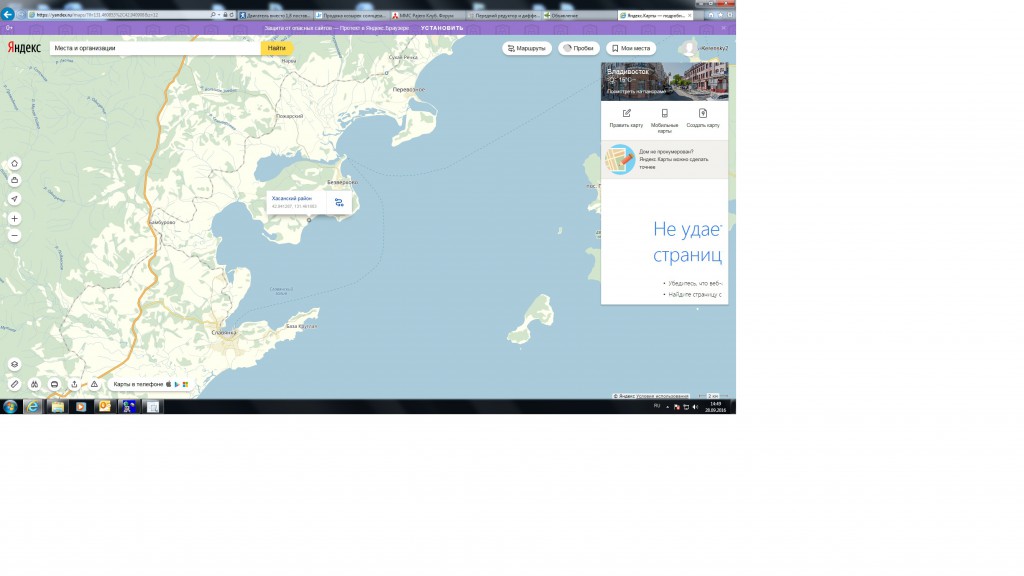Print the map using printer icon
The height and width of the screenshot is (576, 1024).
pos(54,384)
